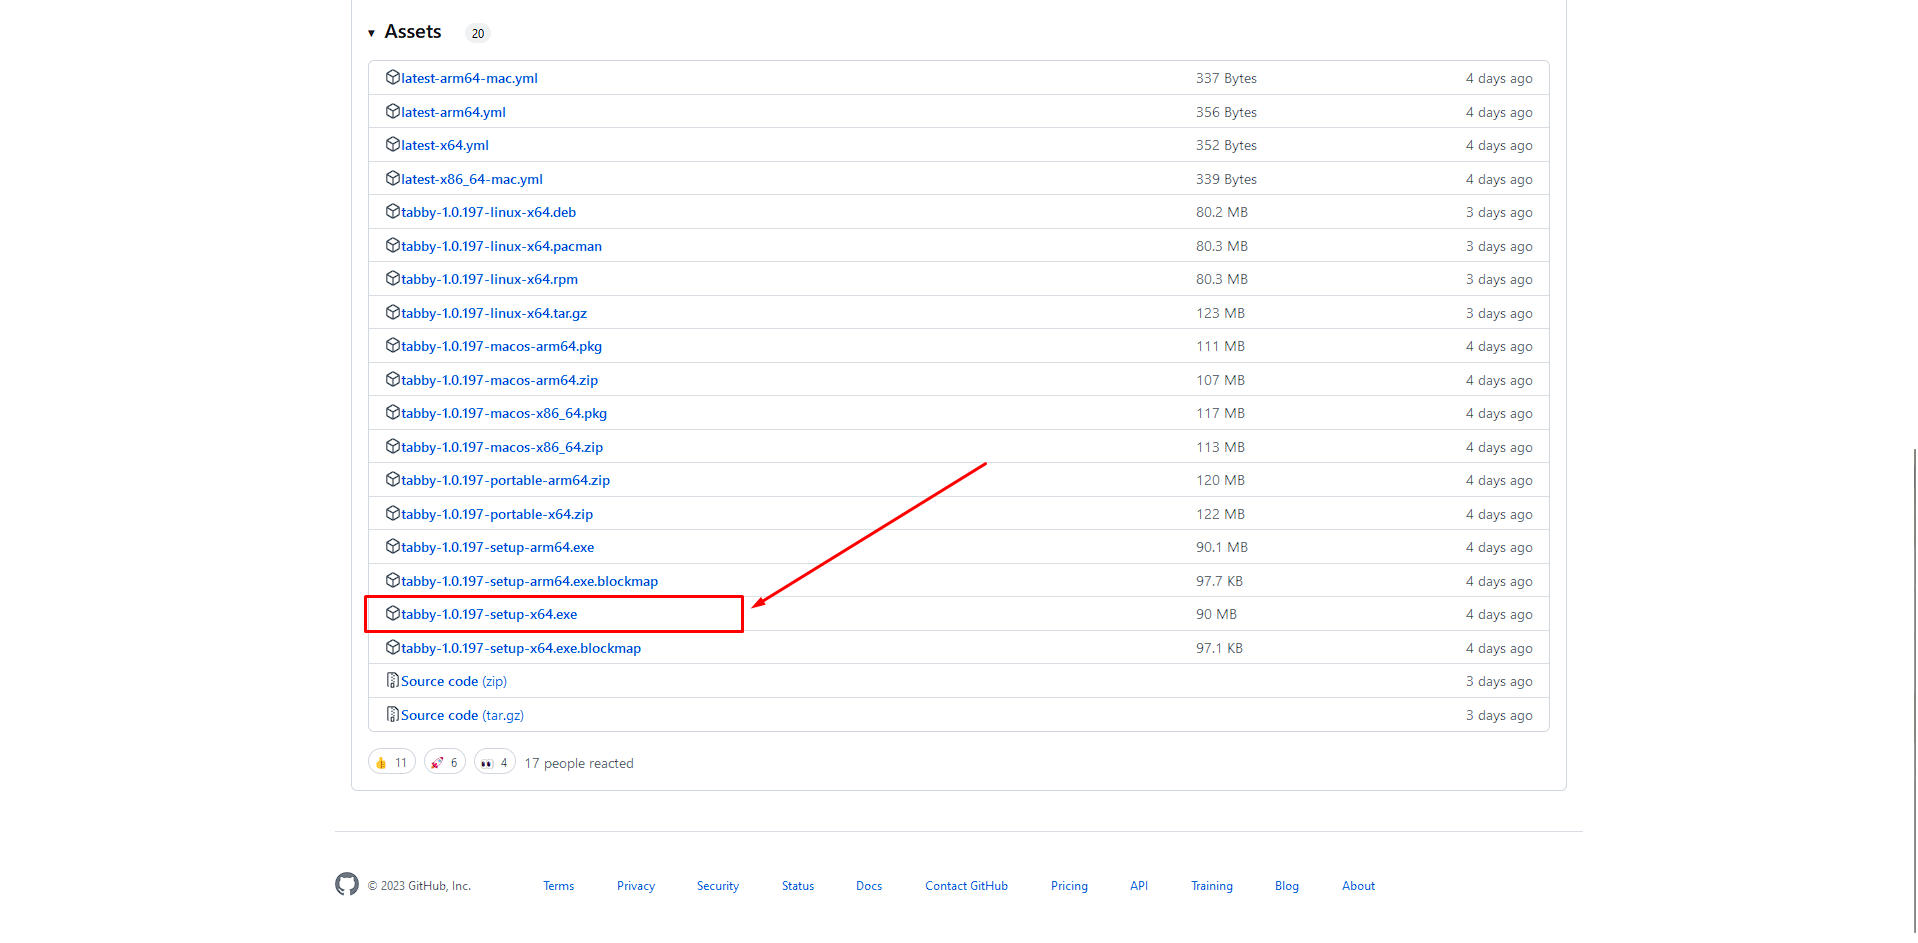The image size is (1918, 943).
Task: Download tabby-1.0.197-macos-arm64.pkg
Action: [501, 346]
